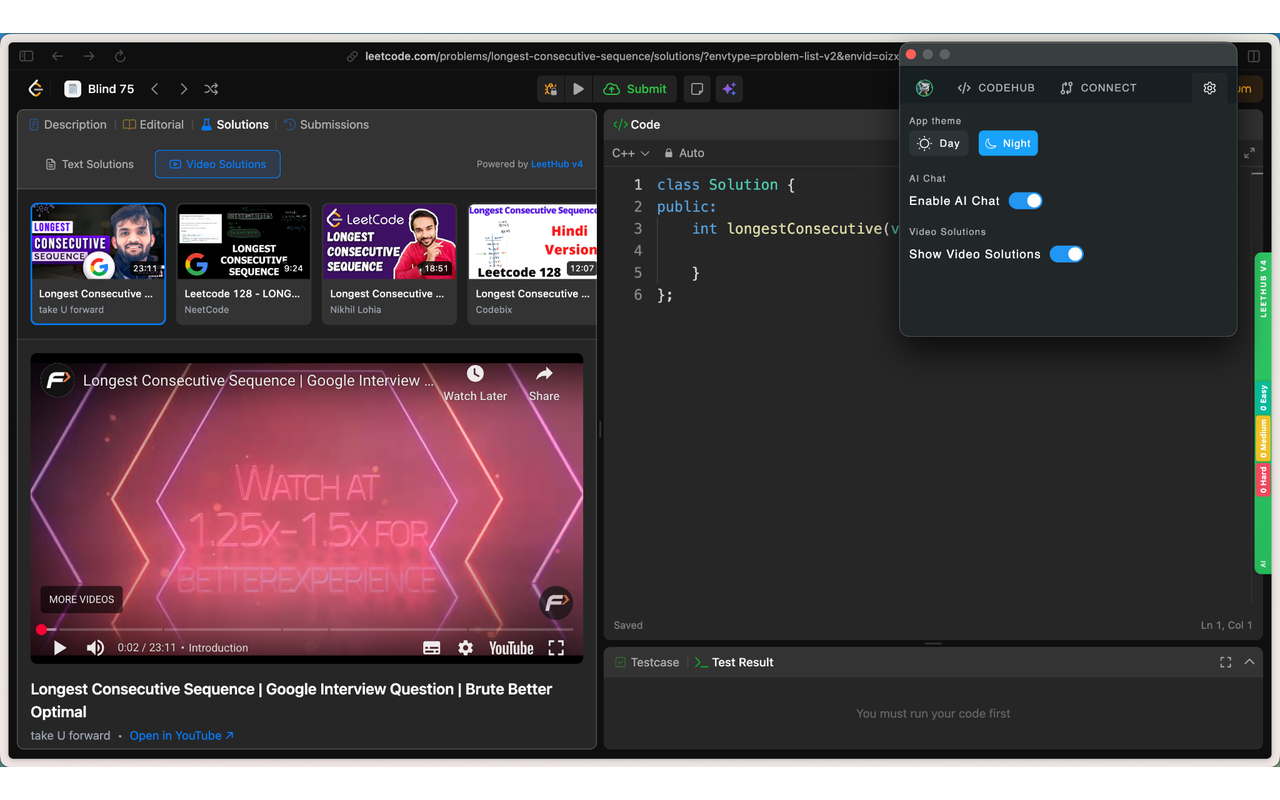Open the Blind 75 problem list

click(99, 89)
